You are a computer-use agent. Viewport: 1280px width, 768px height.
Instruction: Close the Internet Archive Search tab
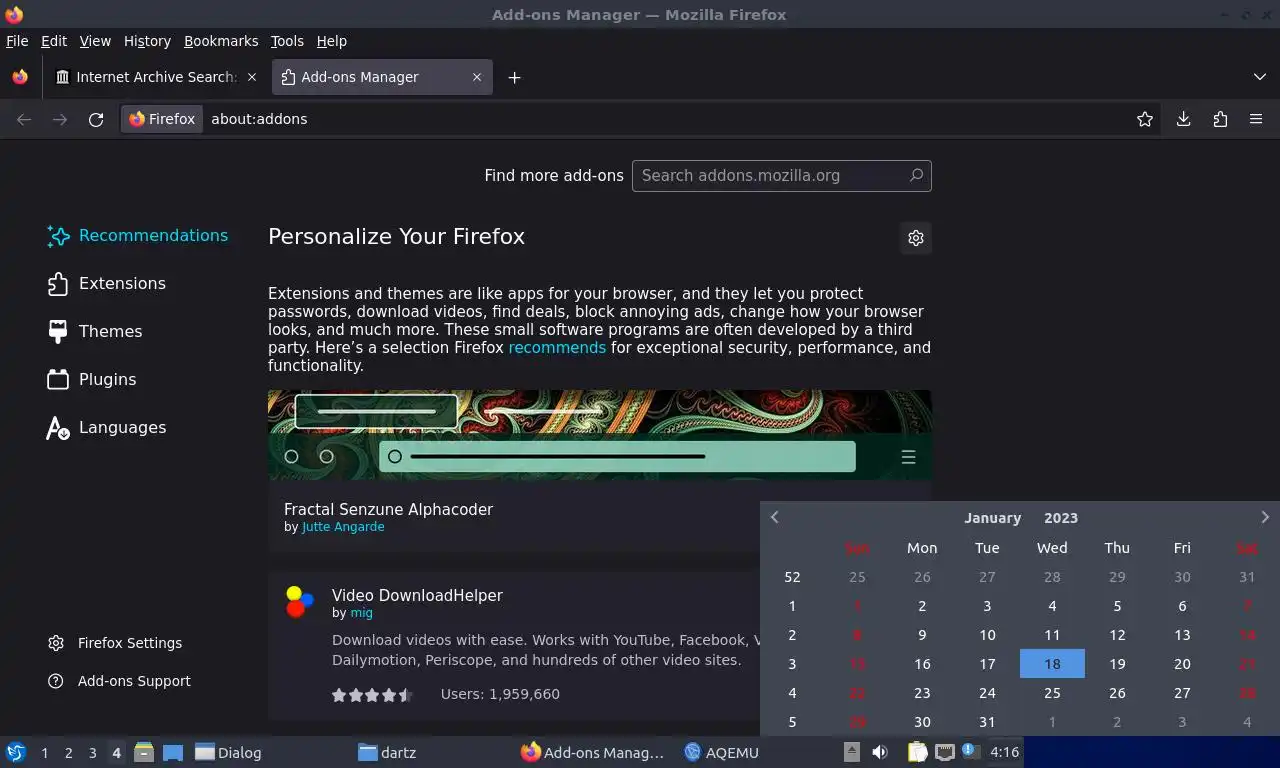click(x=252, y=77)
